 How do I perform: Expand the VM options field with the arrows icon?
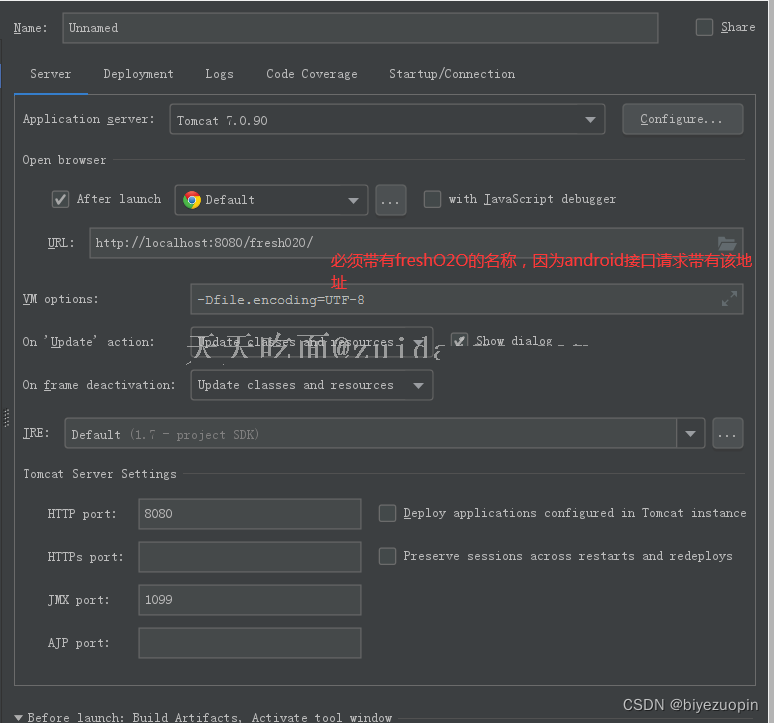(729, 299)
